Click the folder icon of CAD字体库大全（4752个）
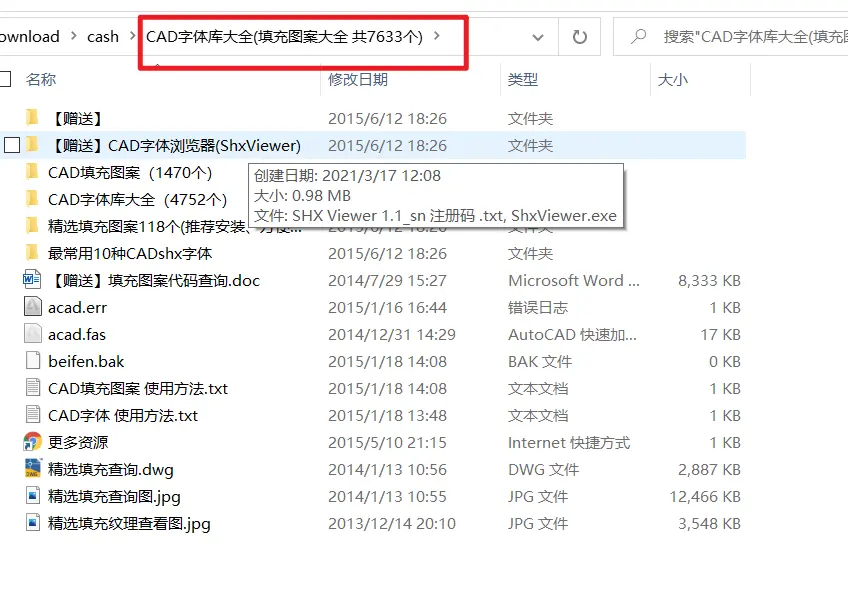Screen dimensions: 848x591 pos(32,199)
